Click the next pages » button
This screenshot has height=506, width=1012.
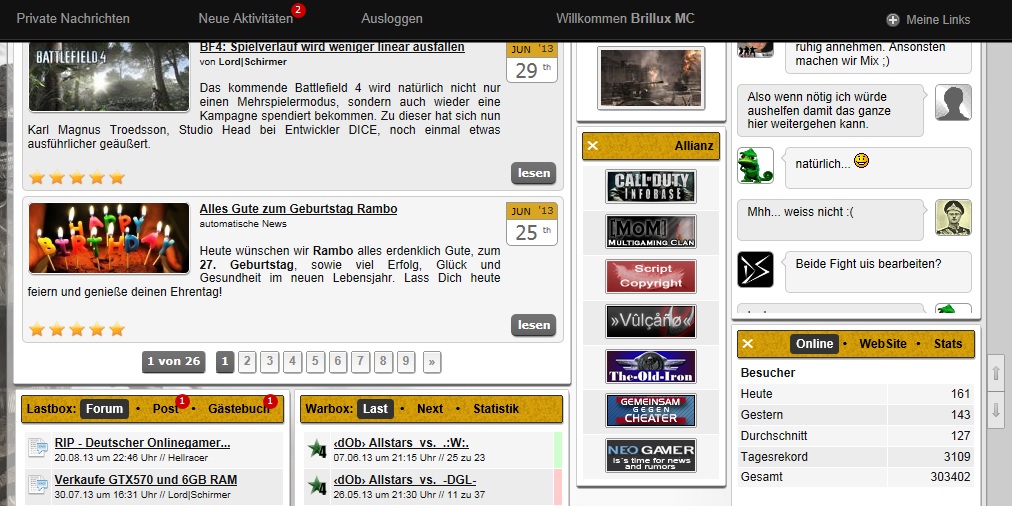[x=432, y=362]
